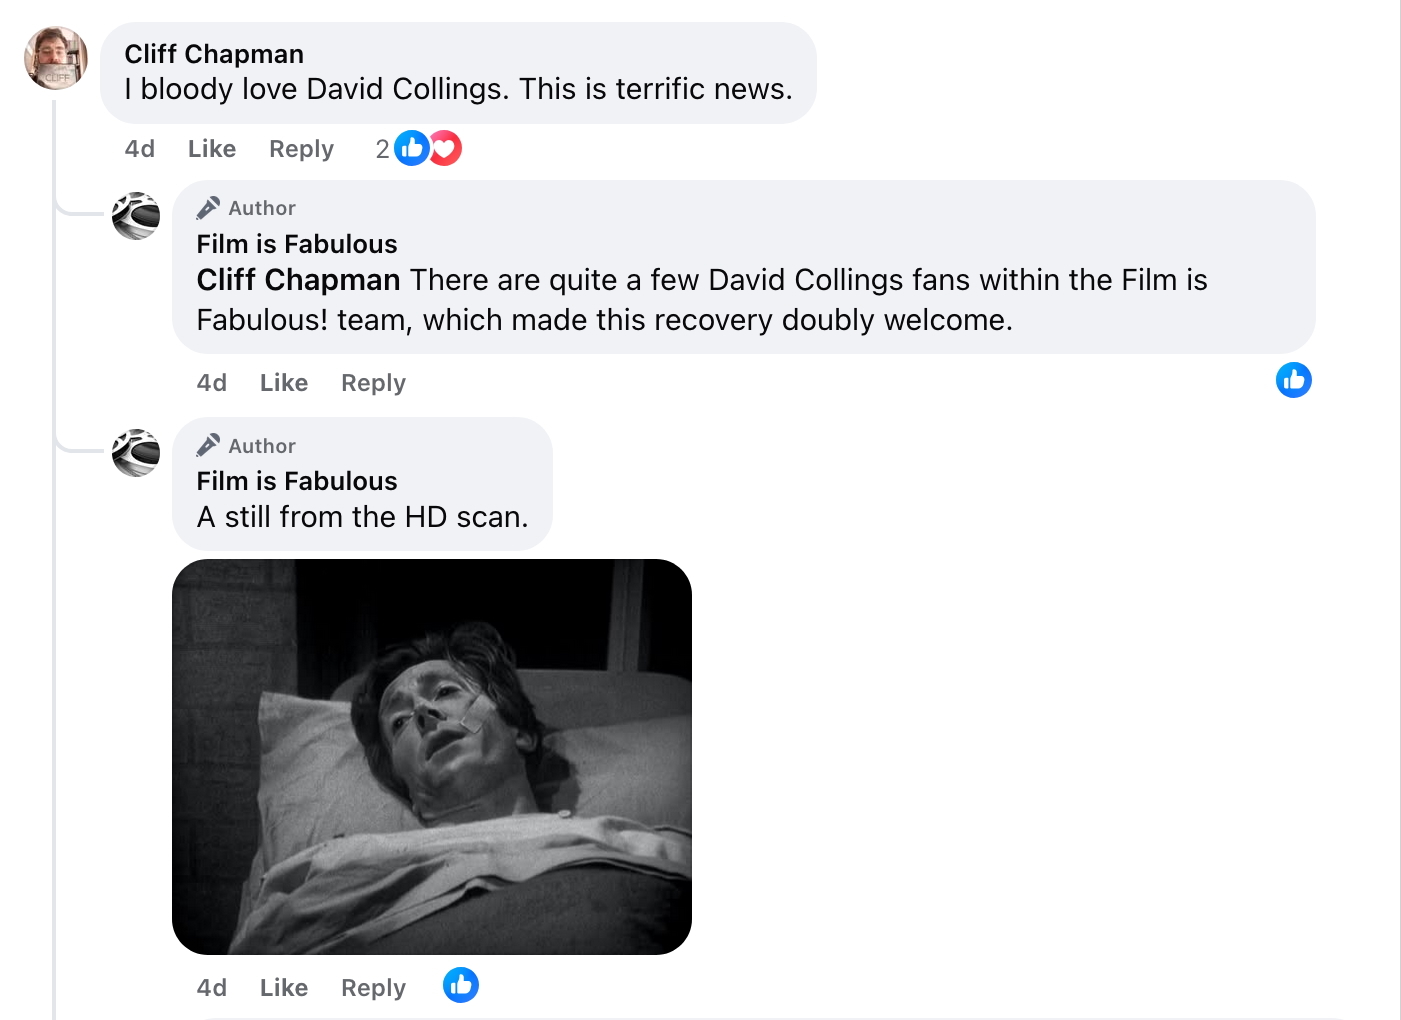
Task: Click the thumbs-up reaction below the HD scan image
Action: [x=461, y=985]
